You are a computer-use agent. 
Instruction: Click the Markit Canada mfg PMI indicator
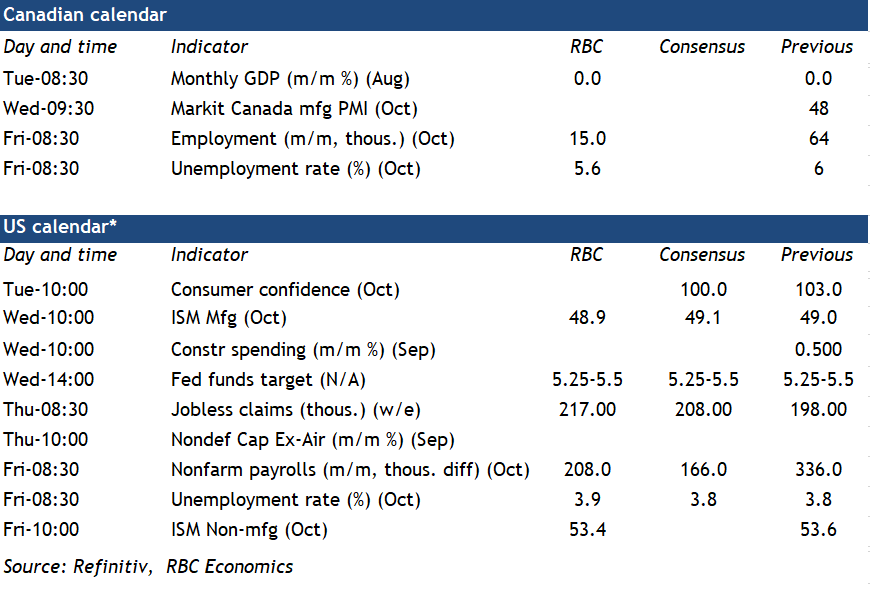(294, 108)
